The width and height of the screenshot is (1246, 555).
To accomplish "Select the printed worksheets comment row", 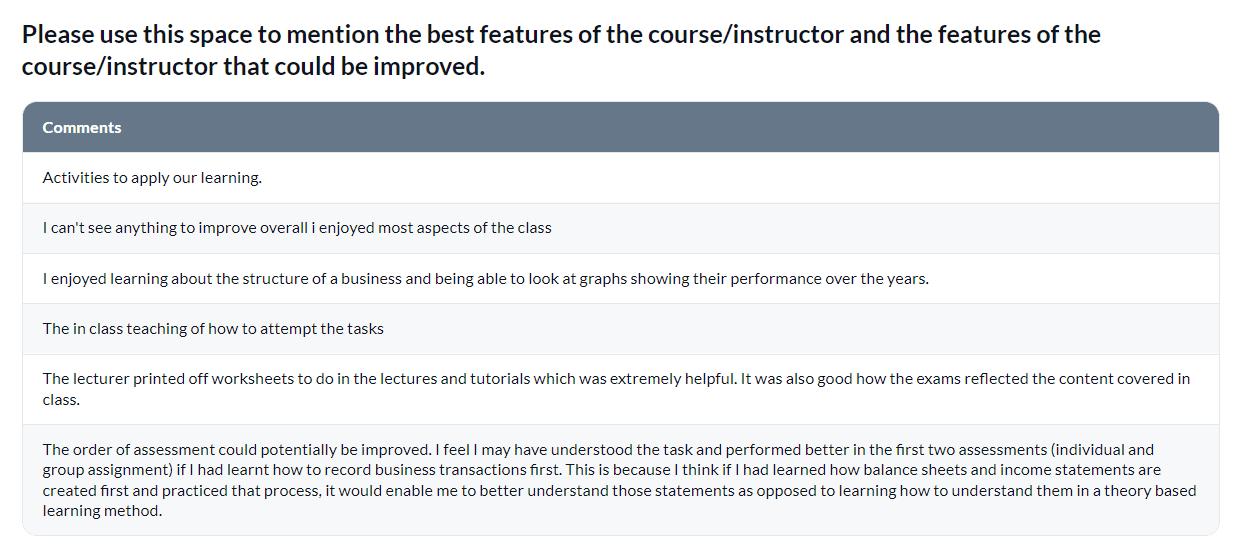I will click(x=621, y=389).
